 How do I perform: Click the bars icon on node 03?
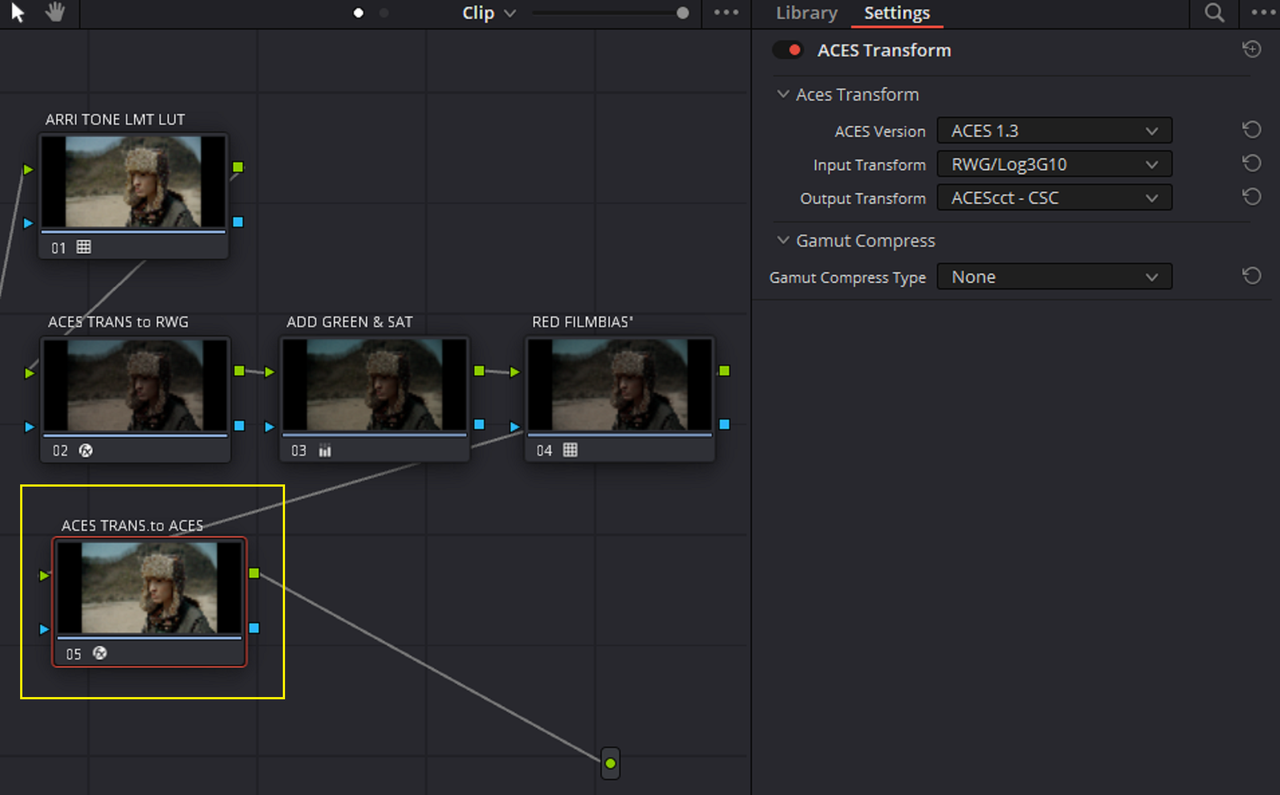pyautogui.click(x=325, y=451)
